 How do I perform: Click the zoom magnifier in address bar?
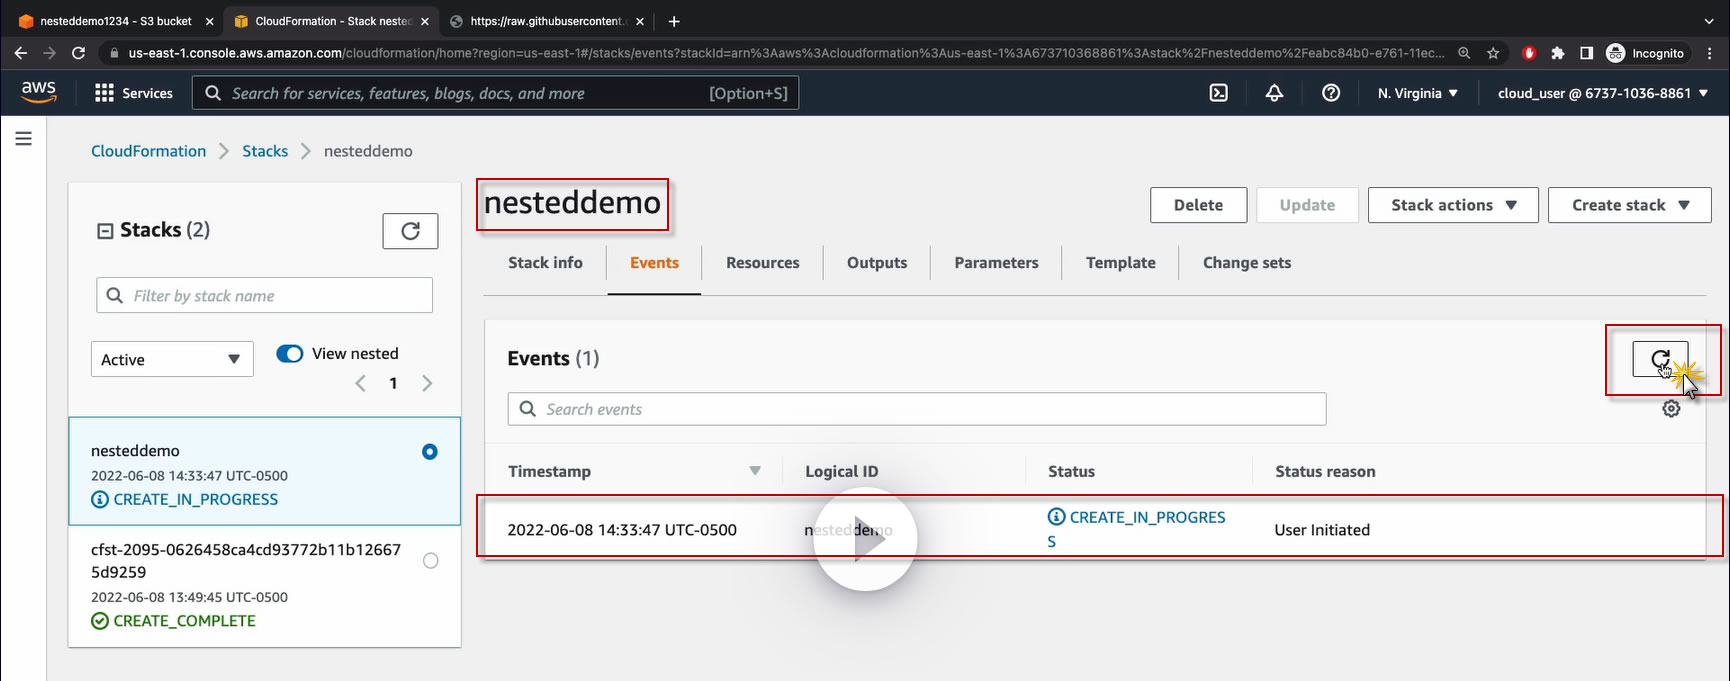click(1464, 53)
